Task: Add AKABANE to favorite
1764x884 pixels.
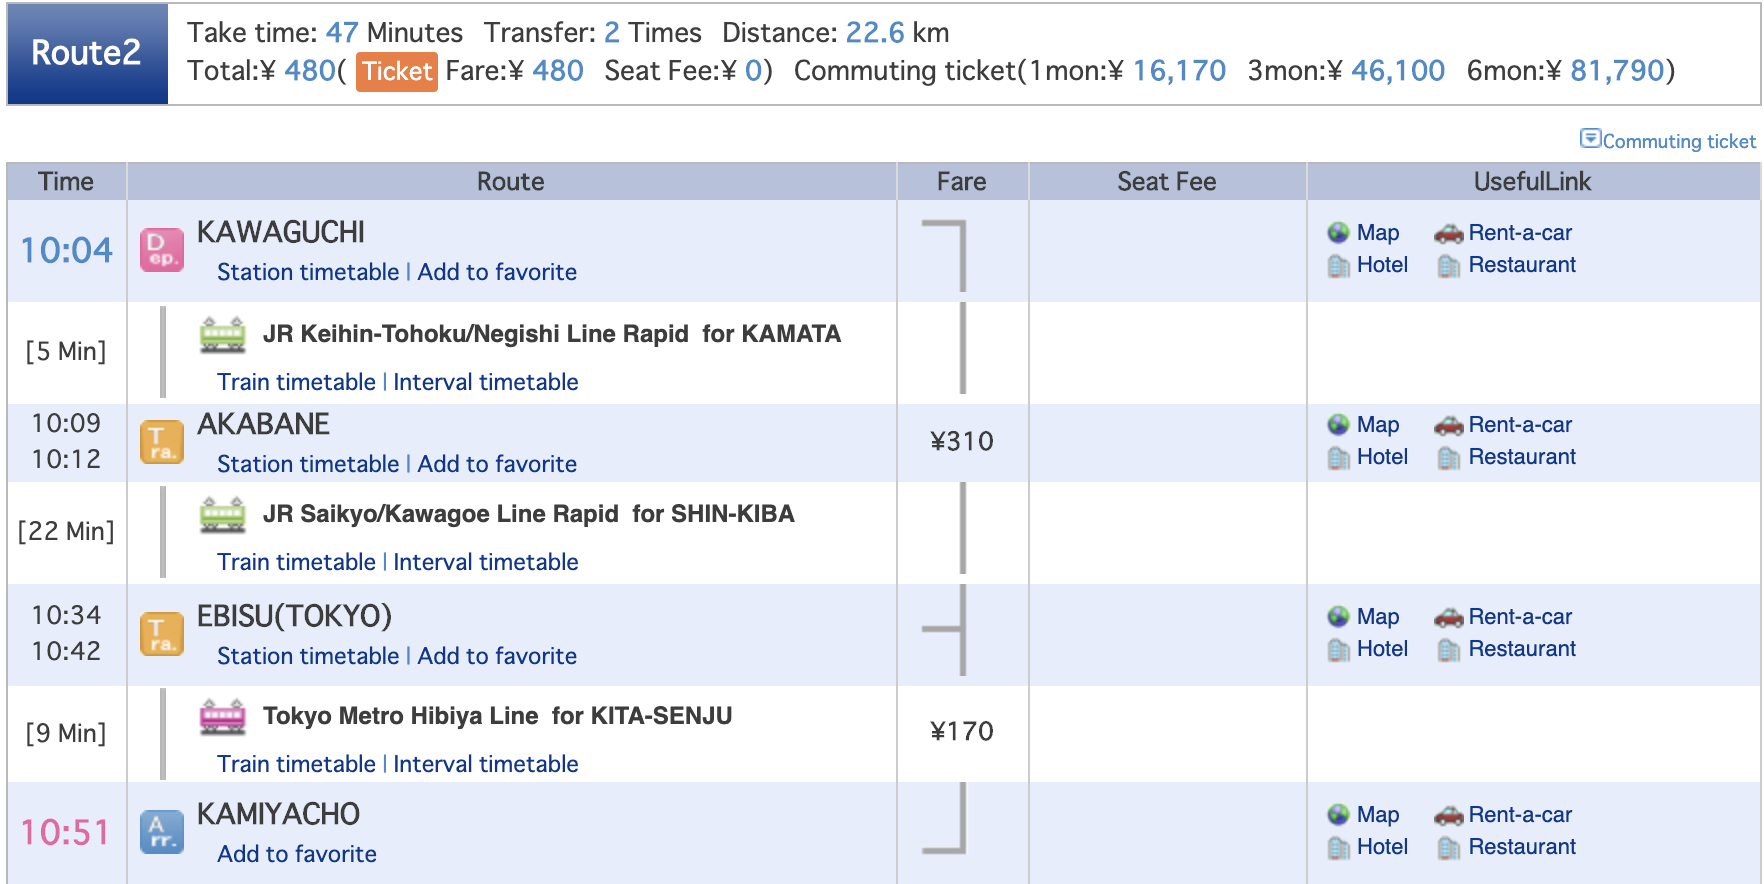Action: (497, 464)
